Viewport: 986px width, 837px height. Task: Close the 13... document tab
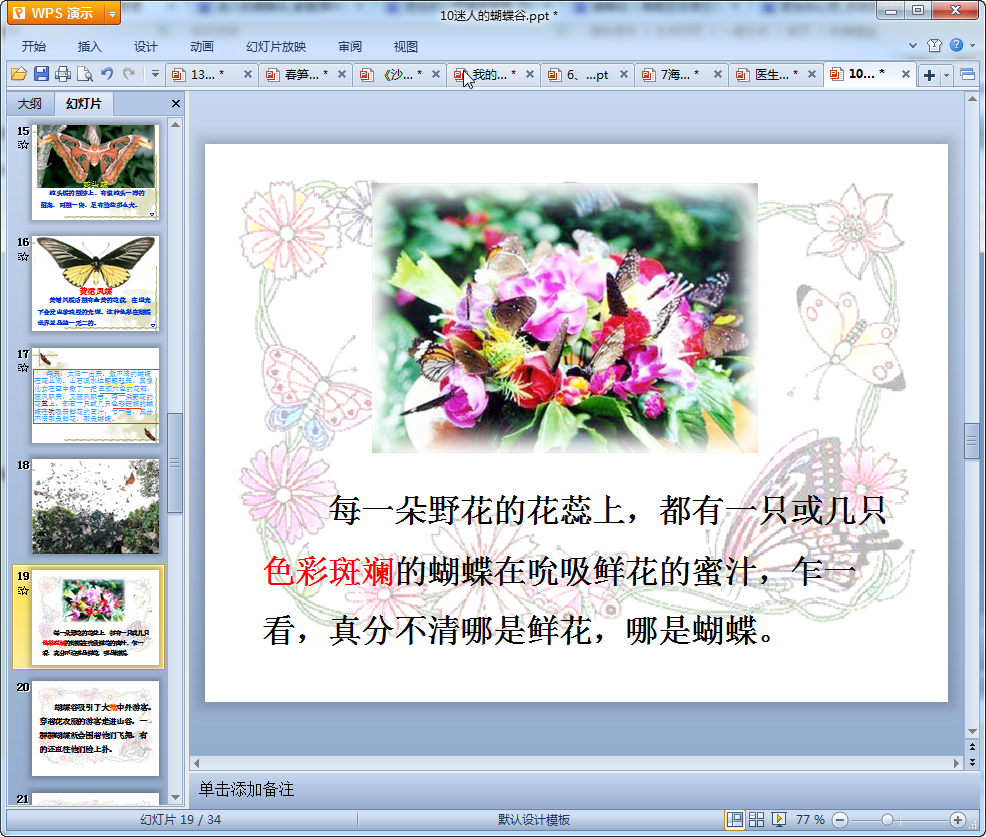[248, 74]
